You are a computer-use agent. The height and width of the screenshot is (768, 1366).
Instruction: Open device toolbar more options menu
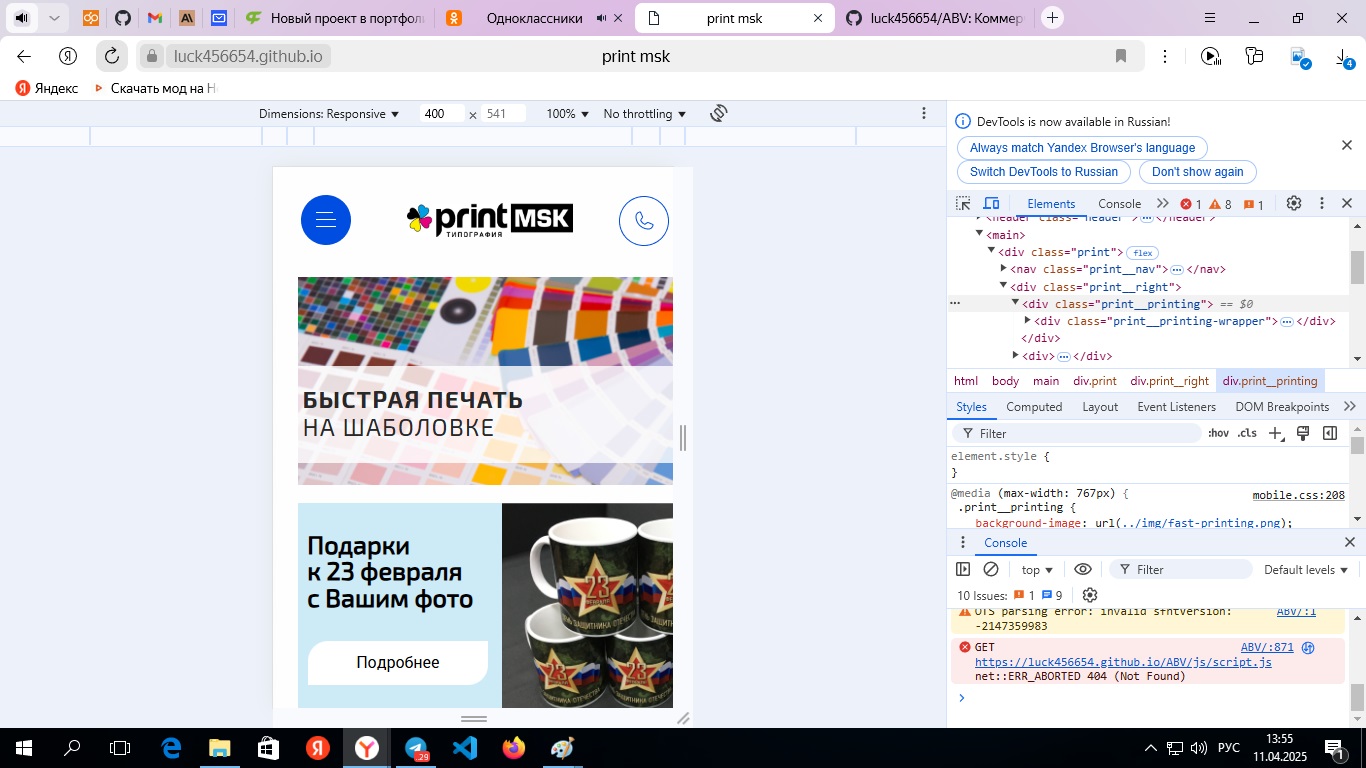[924, 113]
